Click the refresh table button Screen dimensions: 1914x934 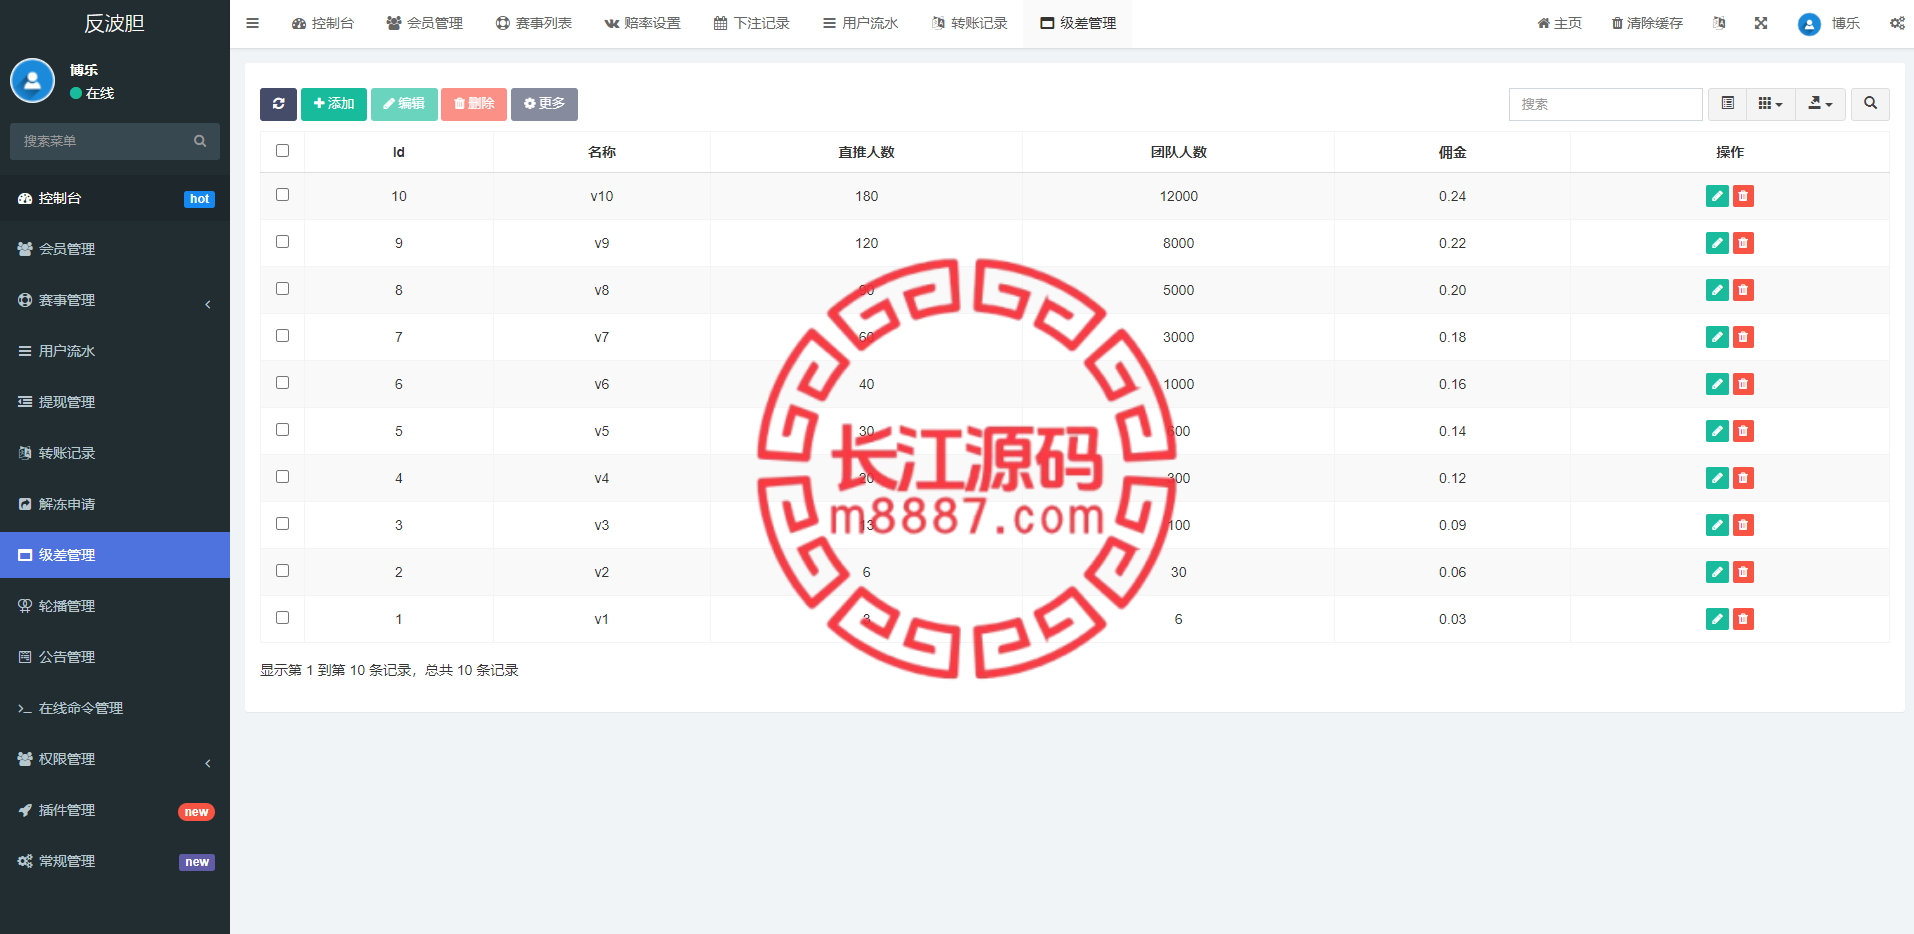click(x=278, y=104)
